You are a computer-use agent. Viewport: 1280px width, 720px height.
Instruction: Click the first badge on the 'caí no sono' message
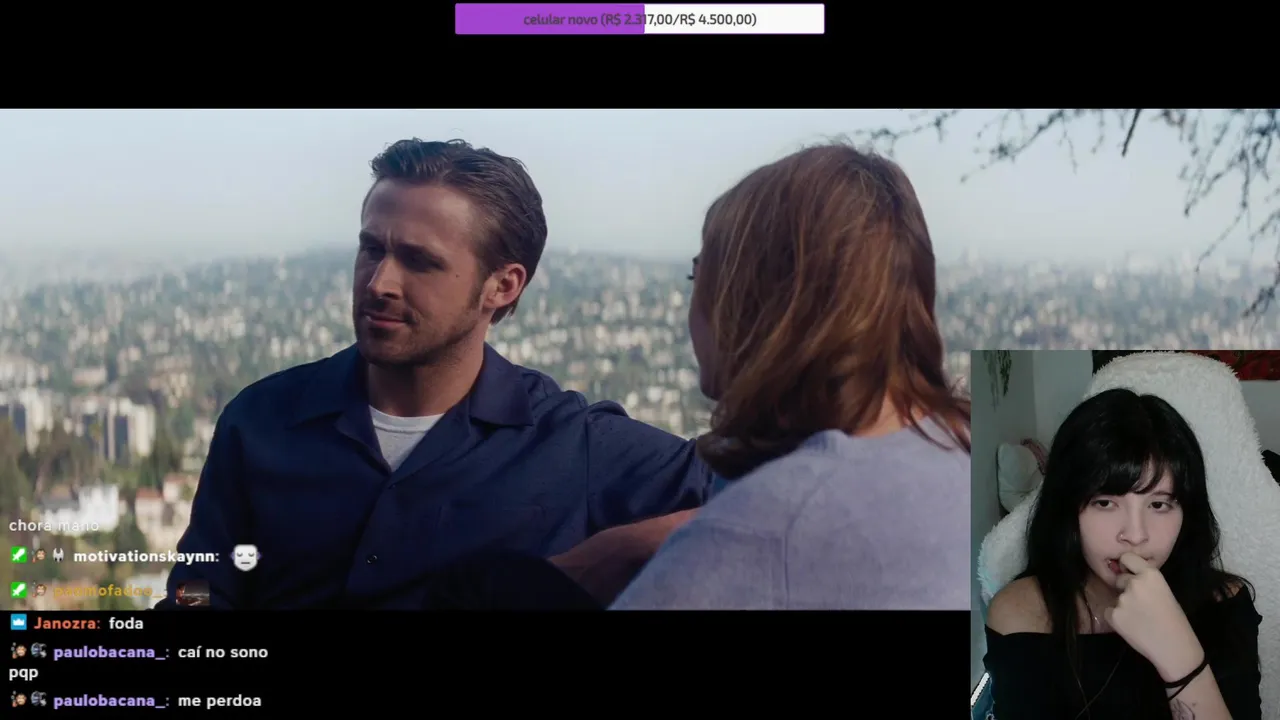coord(18,652)
